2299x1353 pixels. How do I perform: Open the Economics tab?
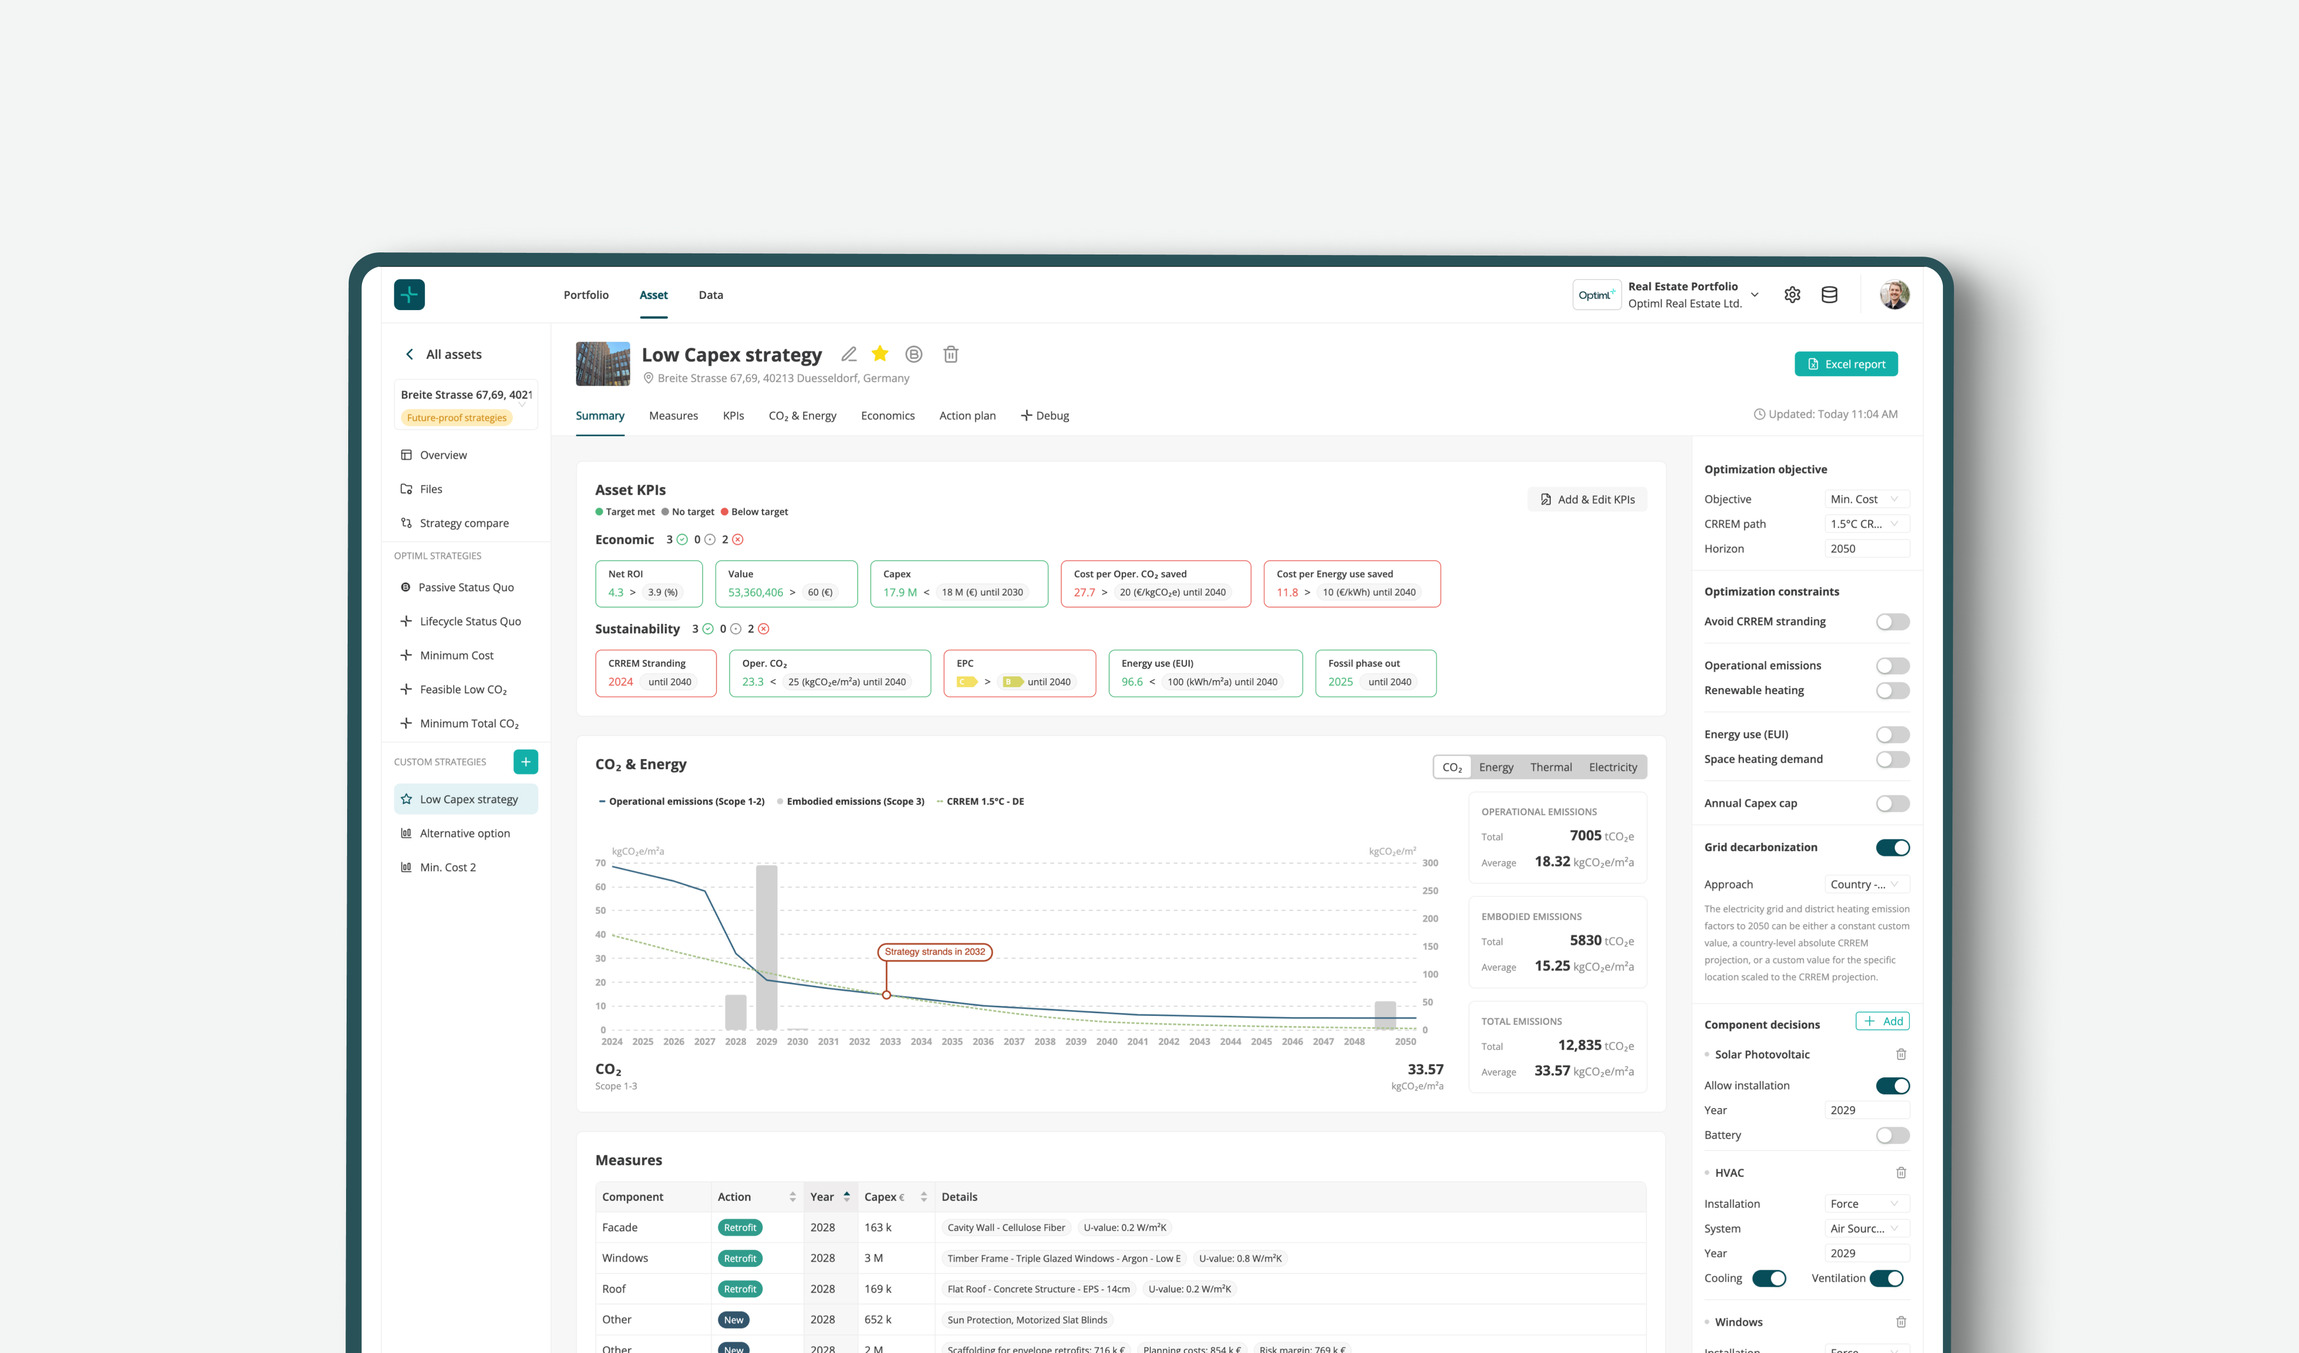pos(888,416)
